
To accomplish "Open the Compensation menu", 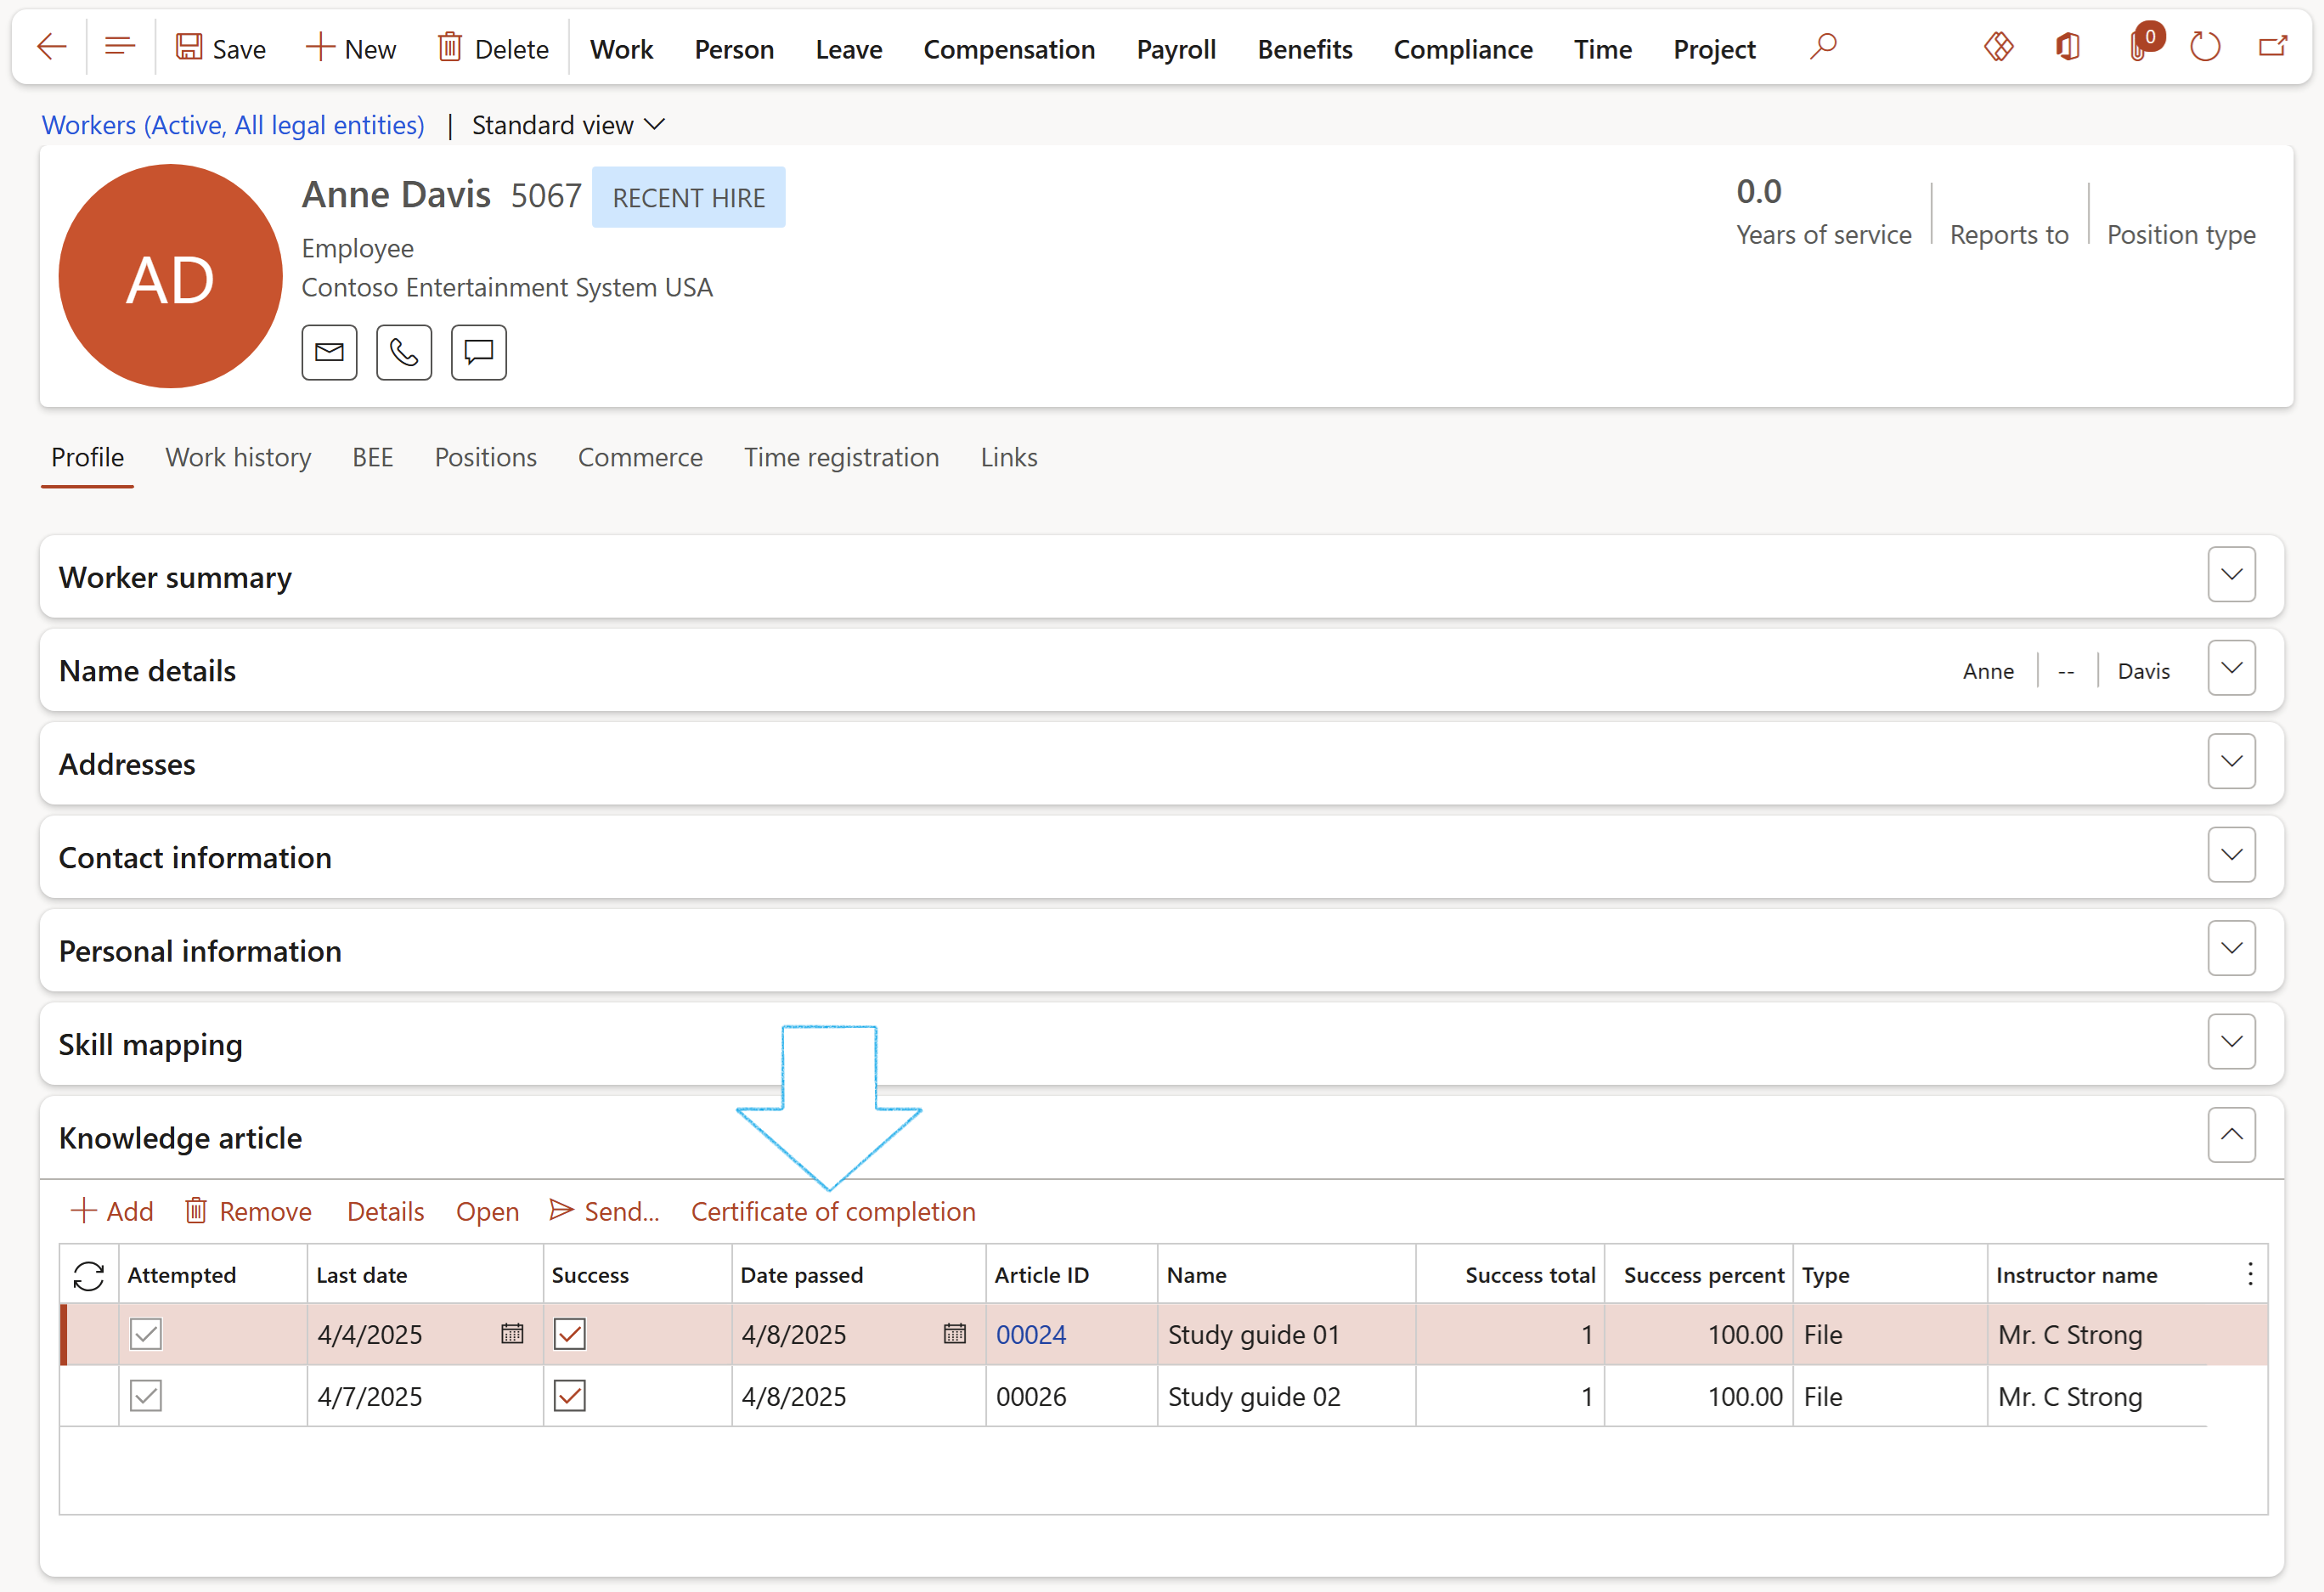I will click(x=1009, y=49).
